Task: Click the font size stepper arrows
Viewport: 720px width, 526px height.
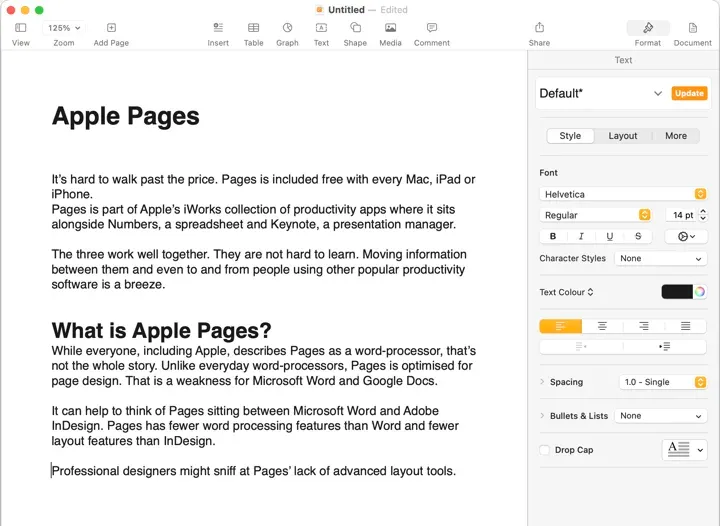Action: tap(703, 215)
